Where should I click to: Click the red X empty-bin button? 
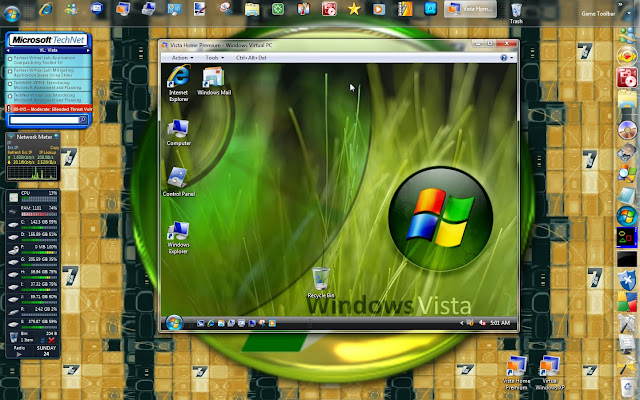point(51,340)
